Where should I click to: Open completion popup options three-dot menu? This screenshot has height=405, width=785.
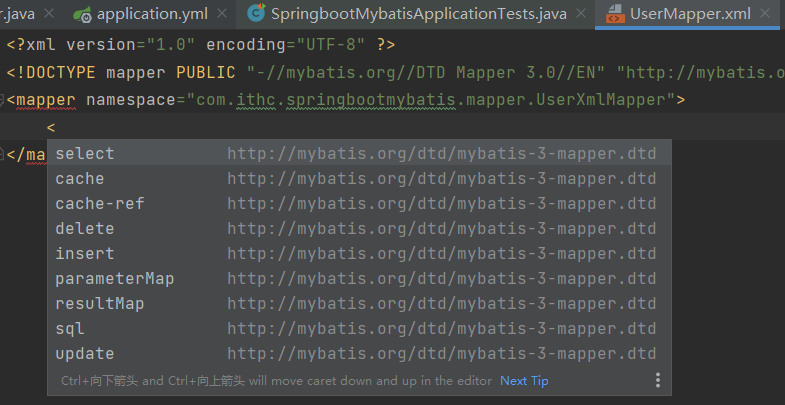click(x=658, y=380)
